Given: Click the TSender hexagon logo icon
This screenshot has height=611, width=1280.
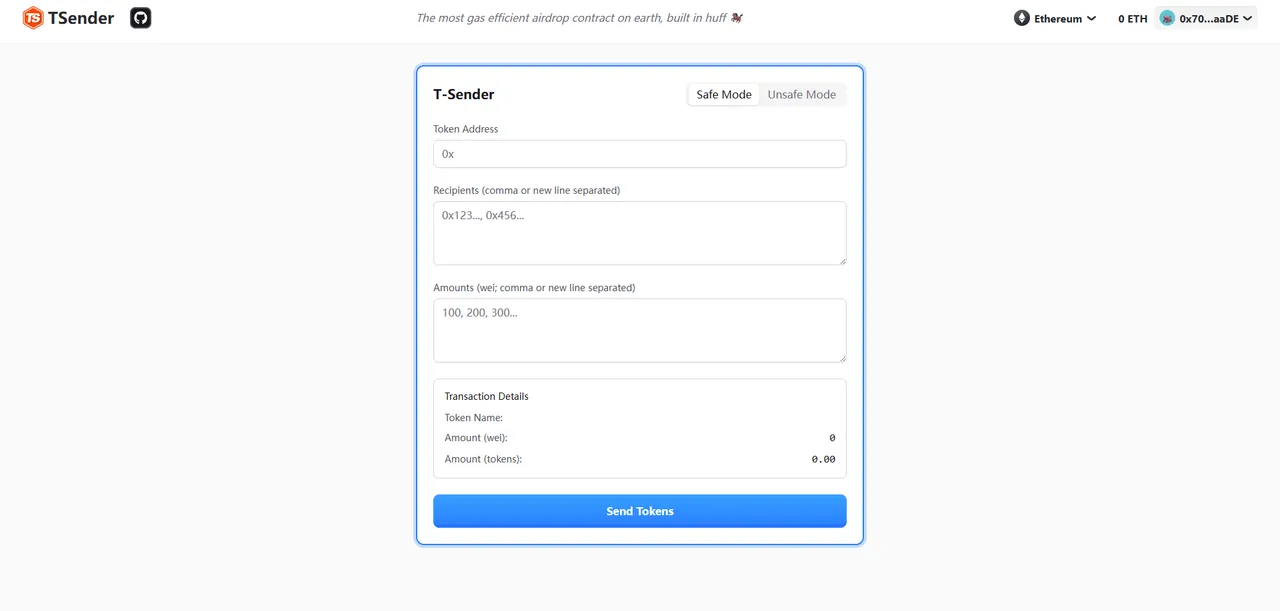Looking at the screenshot, I should pos(31,17).
